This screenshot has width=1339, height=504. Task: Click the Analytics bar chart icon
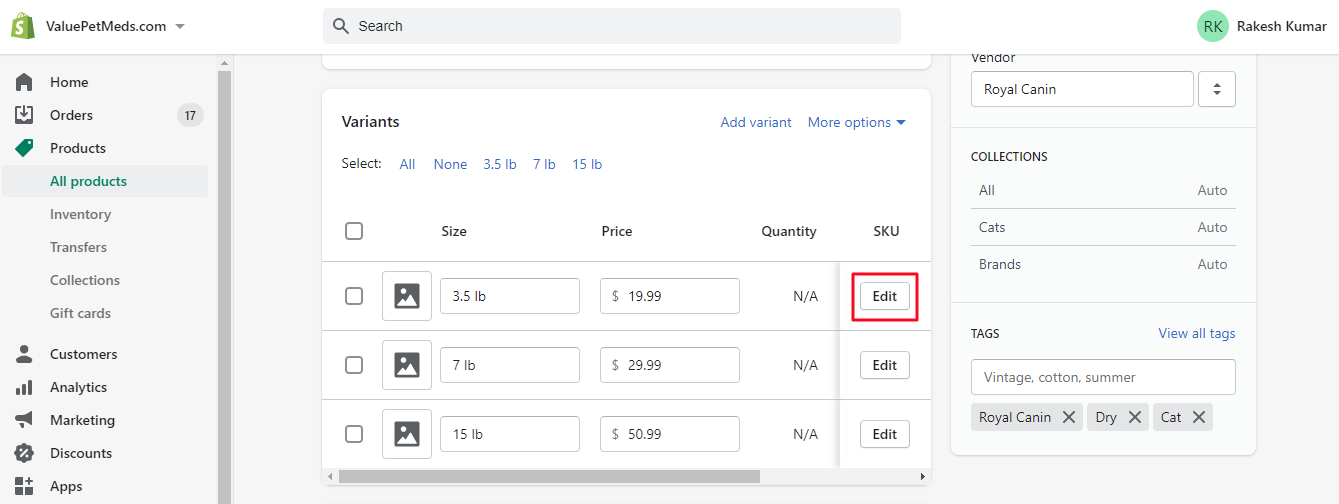(x=24, y=387)
